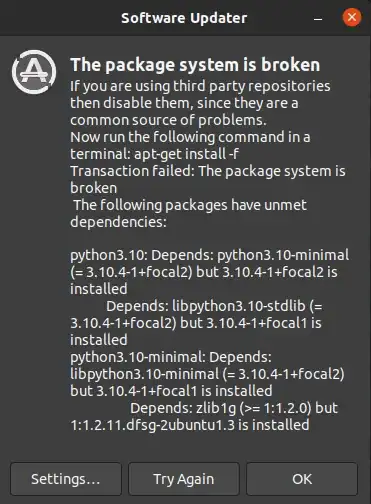Image resolution: width=371 pixels, height=504 pixels.
Task: Confirm the error with OK
Action: (x=302, y=479)
